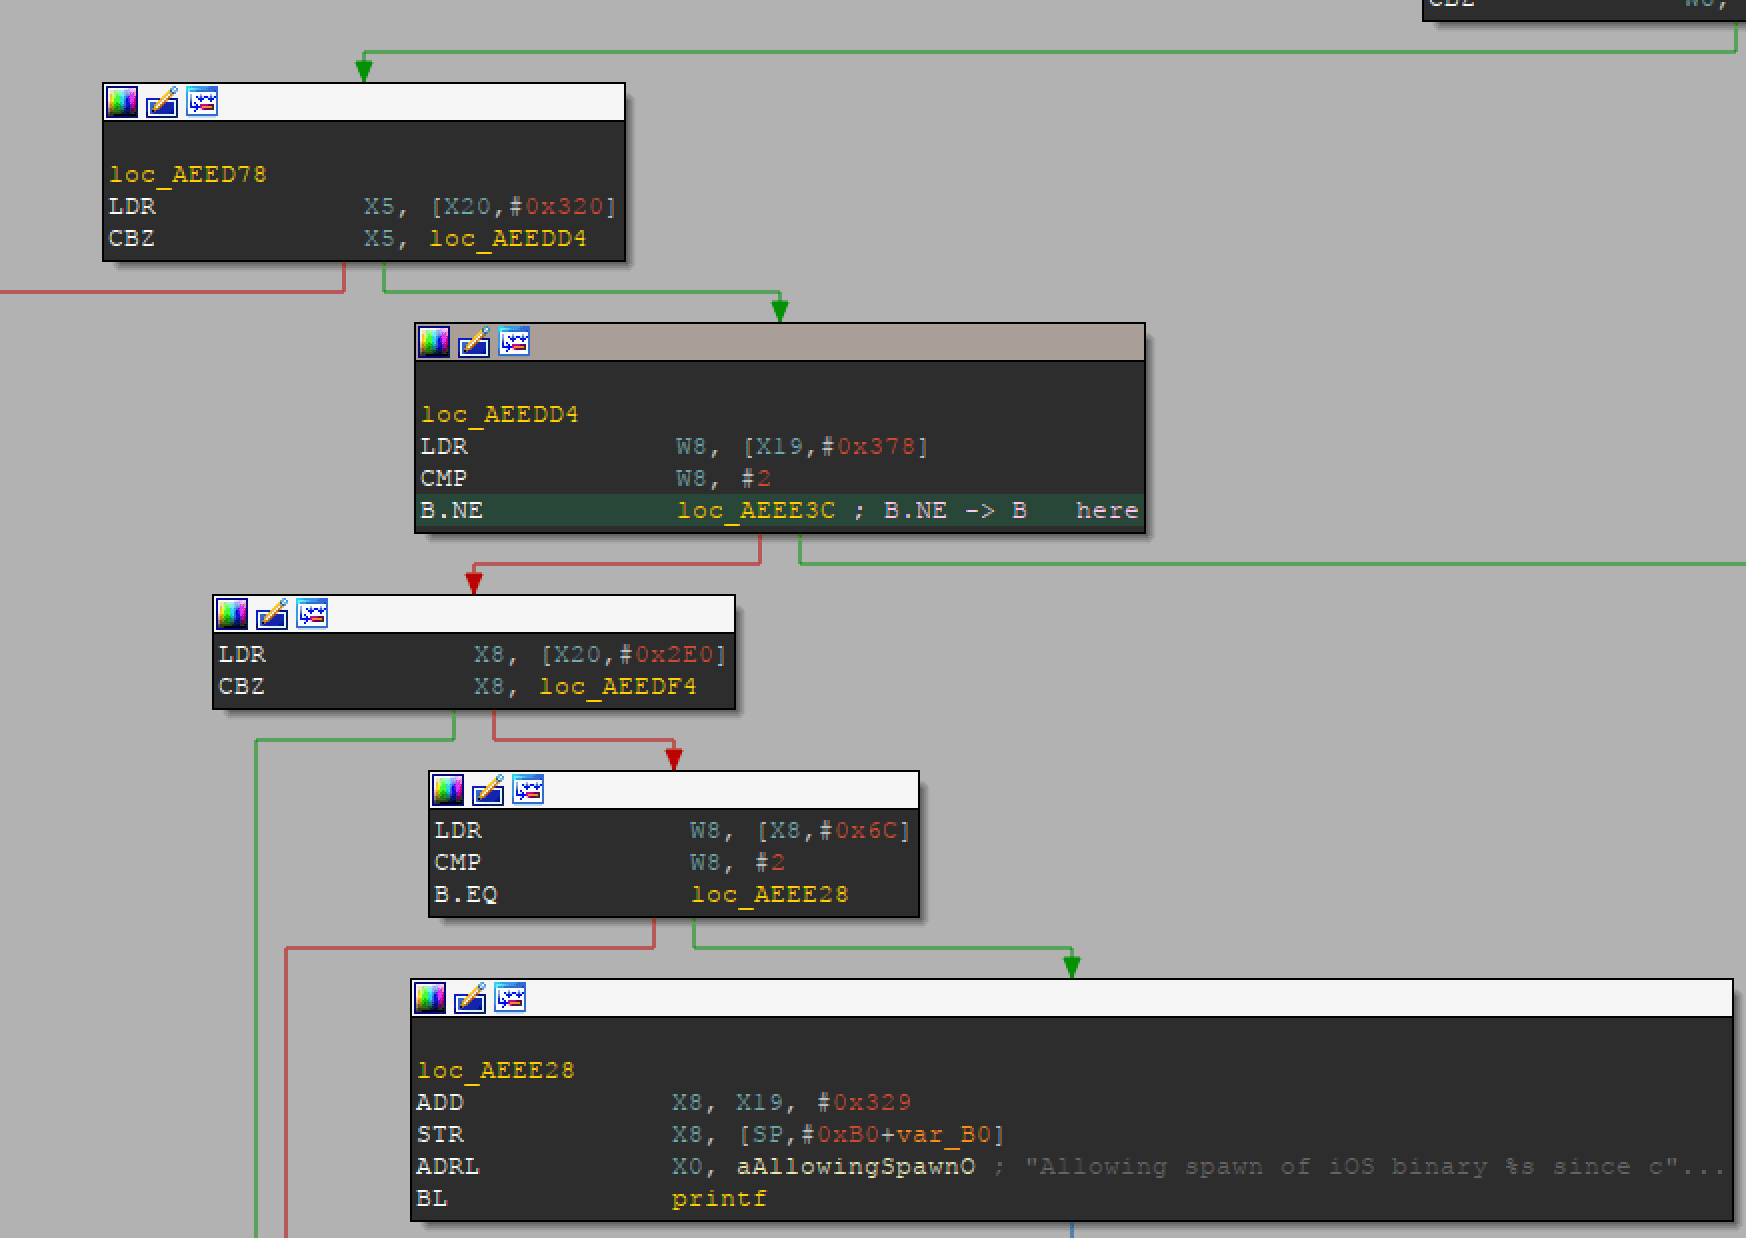Click group nodes icon on loc_AEEDD4 block
Viewport: 1746px width, 1238px height.
pos(514,342)
